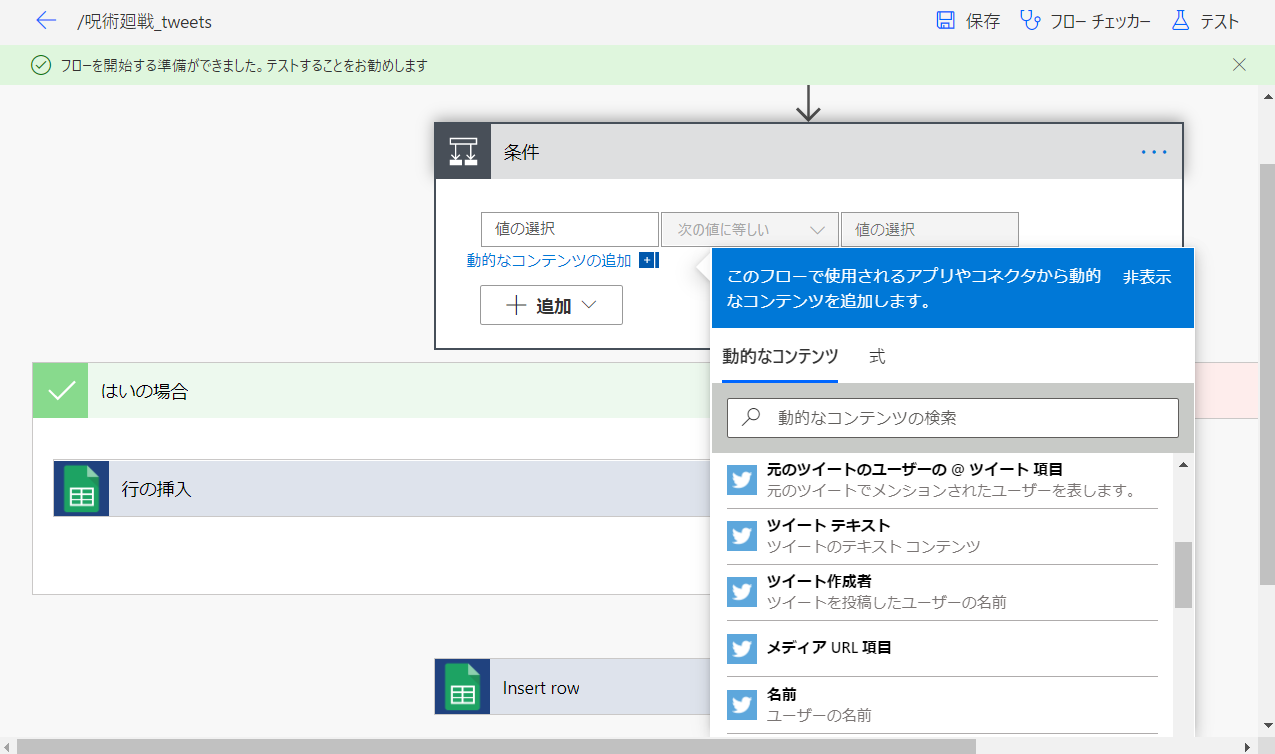The image size is (1275, 754).
Task: Click the left 値の選択 field
Action: click(569, 229)
